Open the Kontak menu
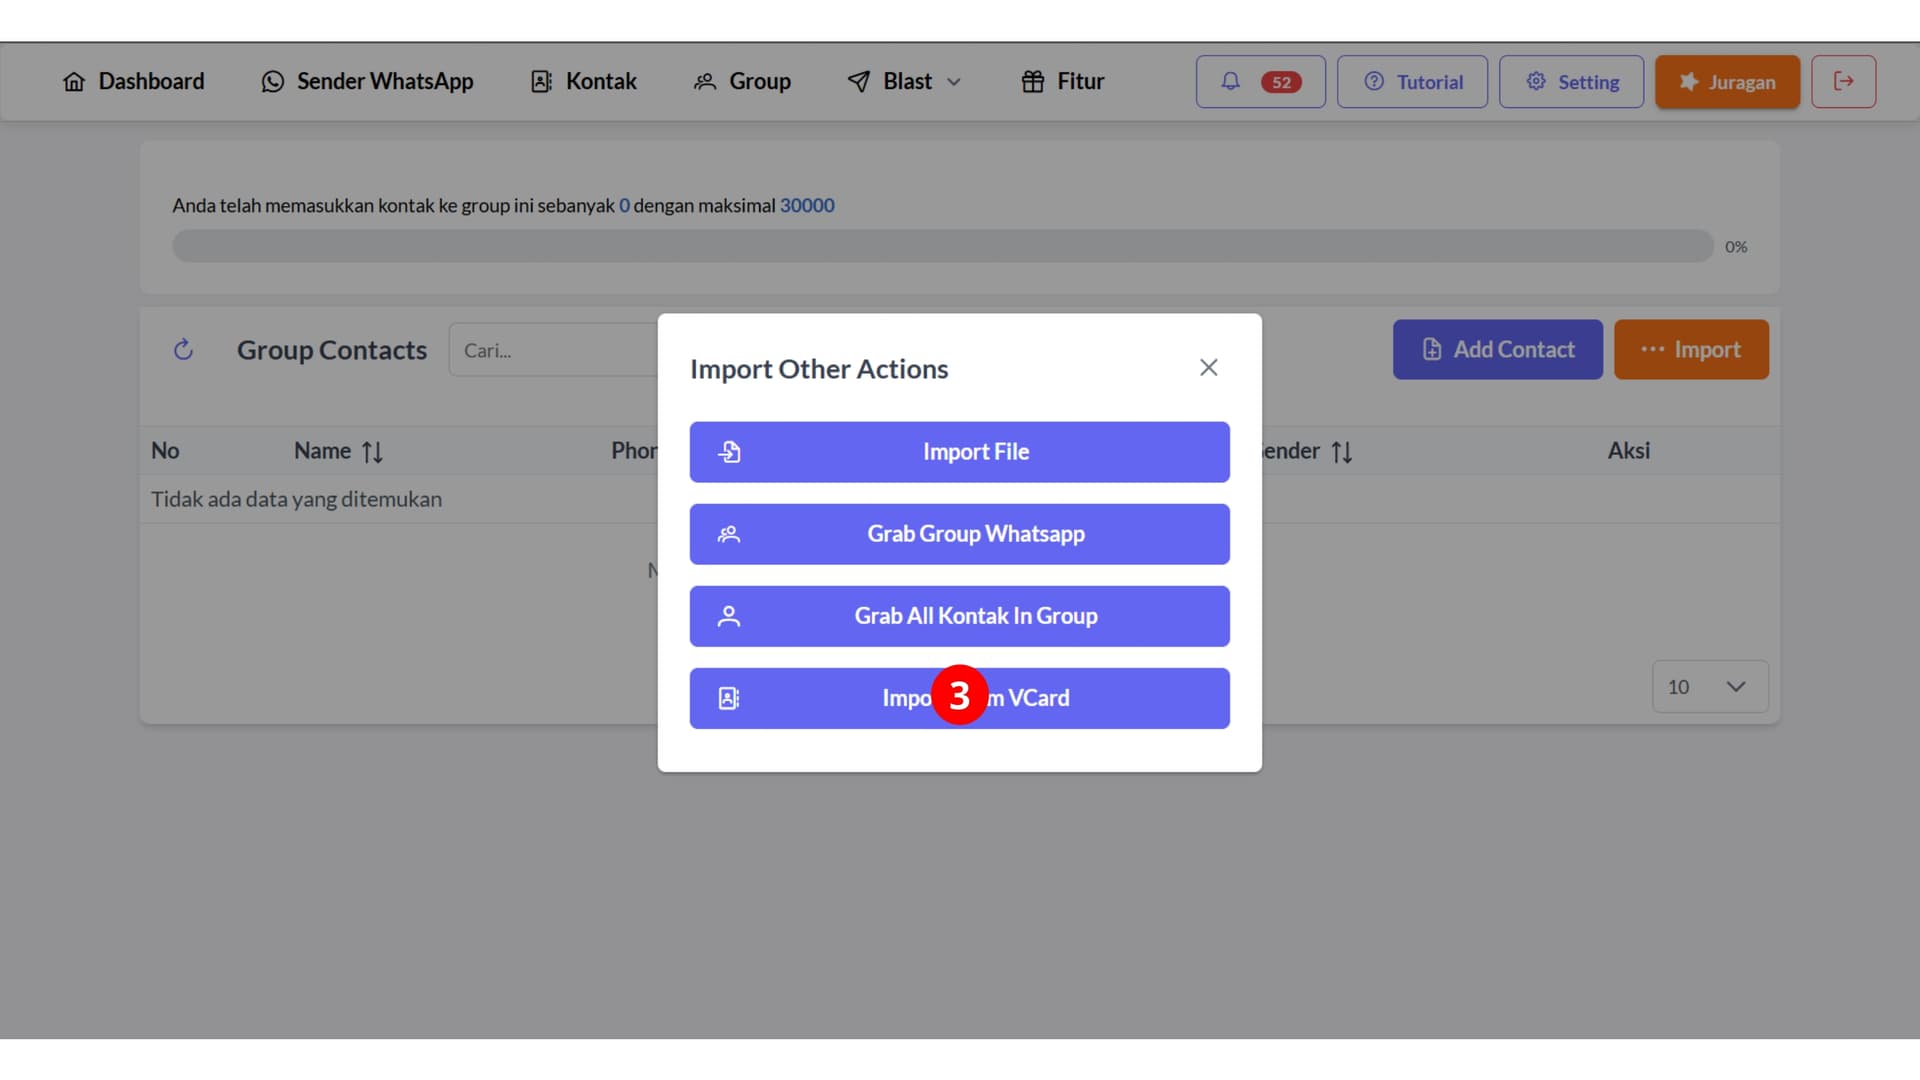The width and height of the screenshot is (1920, 1080). click(x=583, y=81)
